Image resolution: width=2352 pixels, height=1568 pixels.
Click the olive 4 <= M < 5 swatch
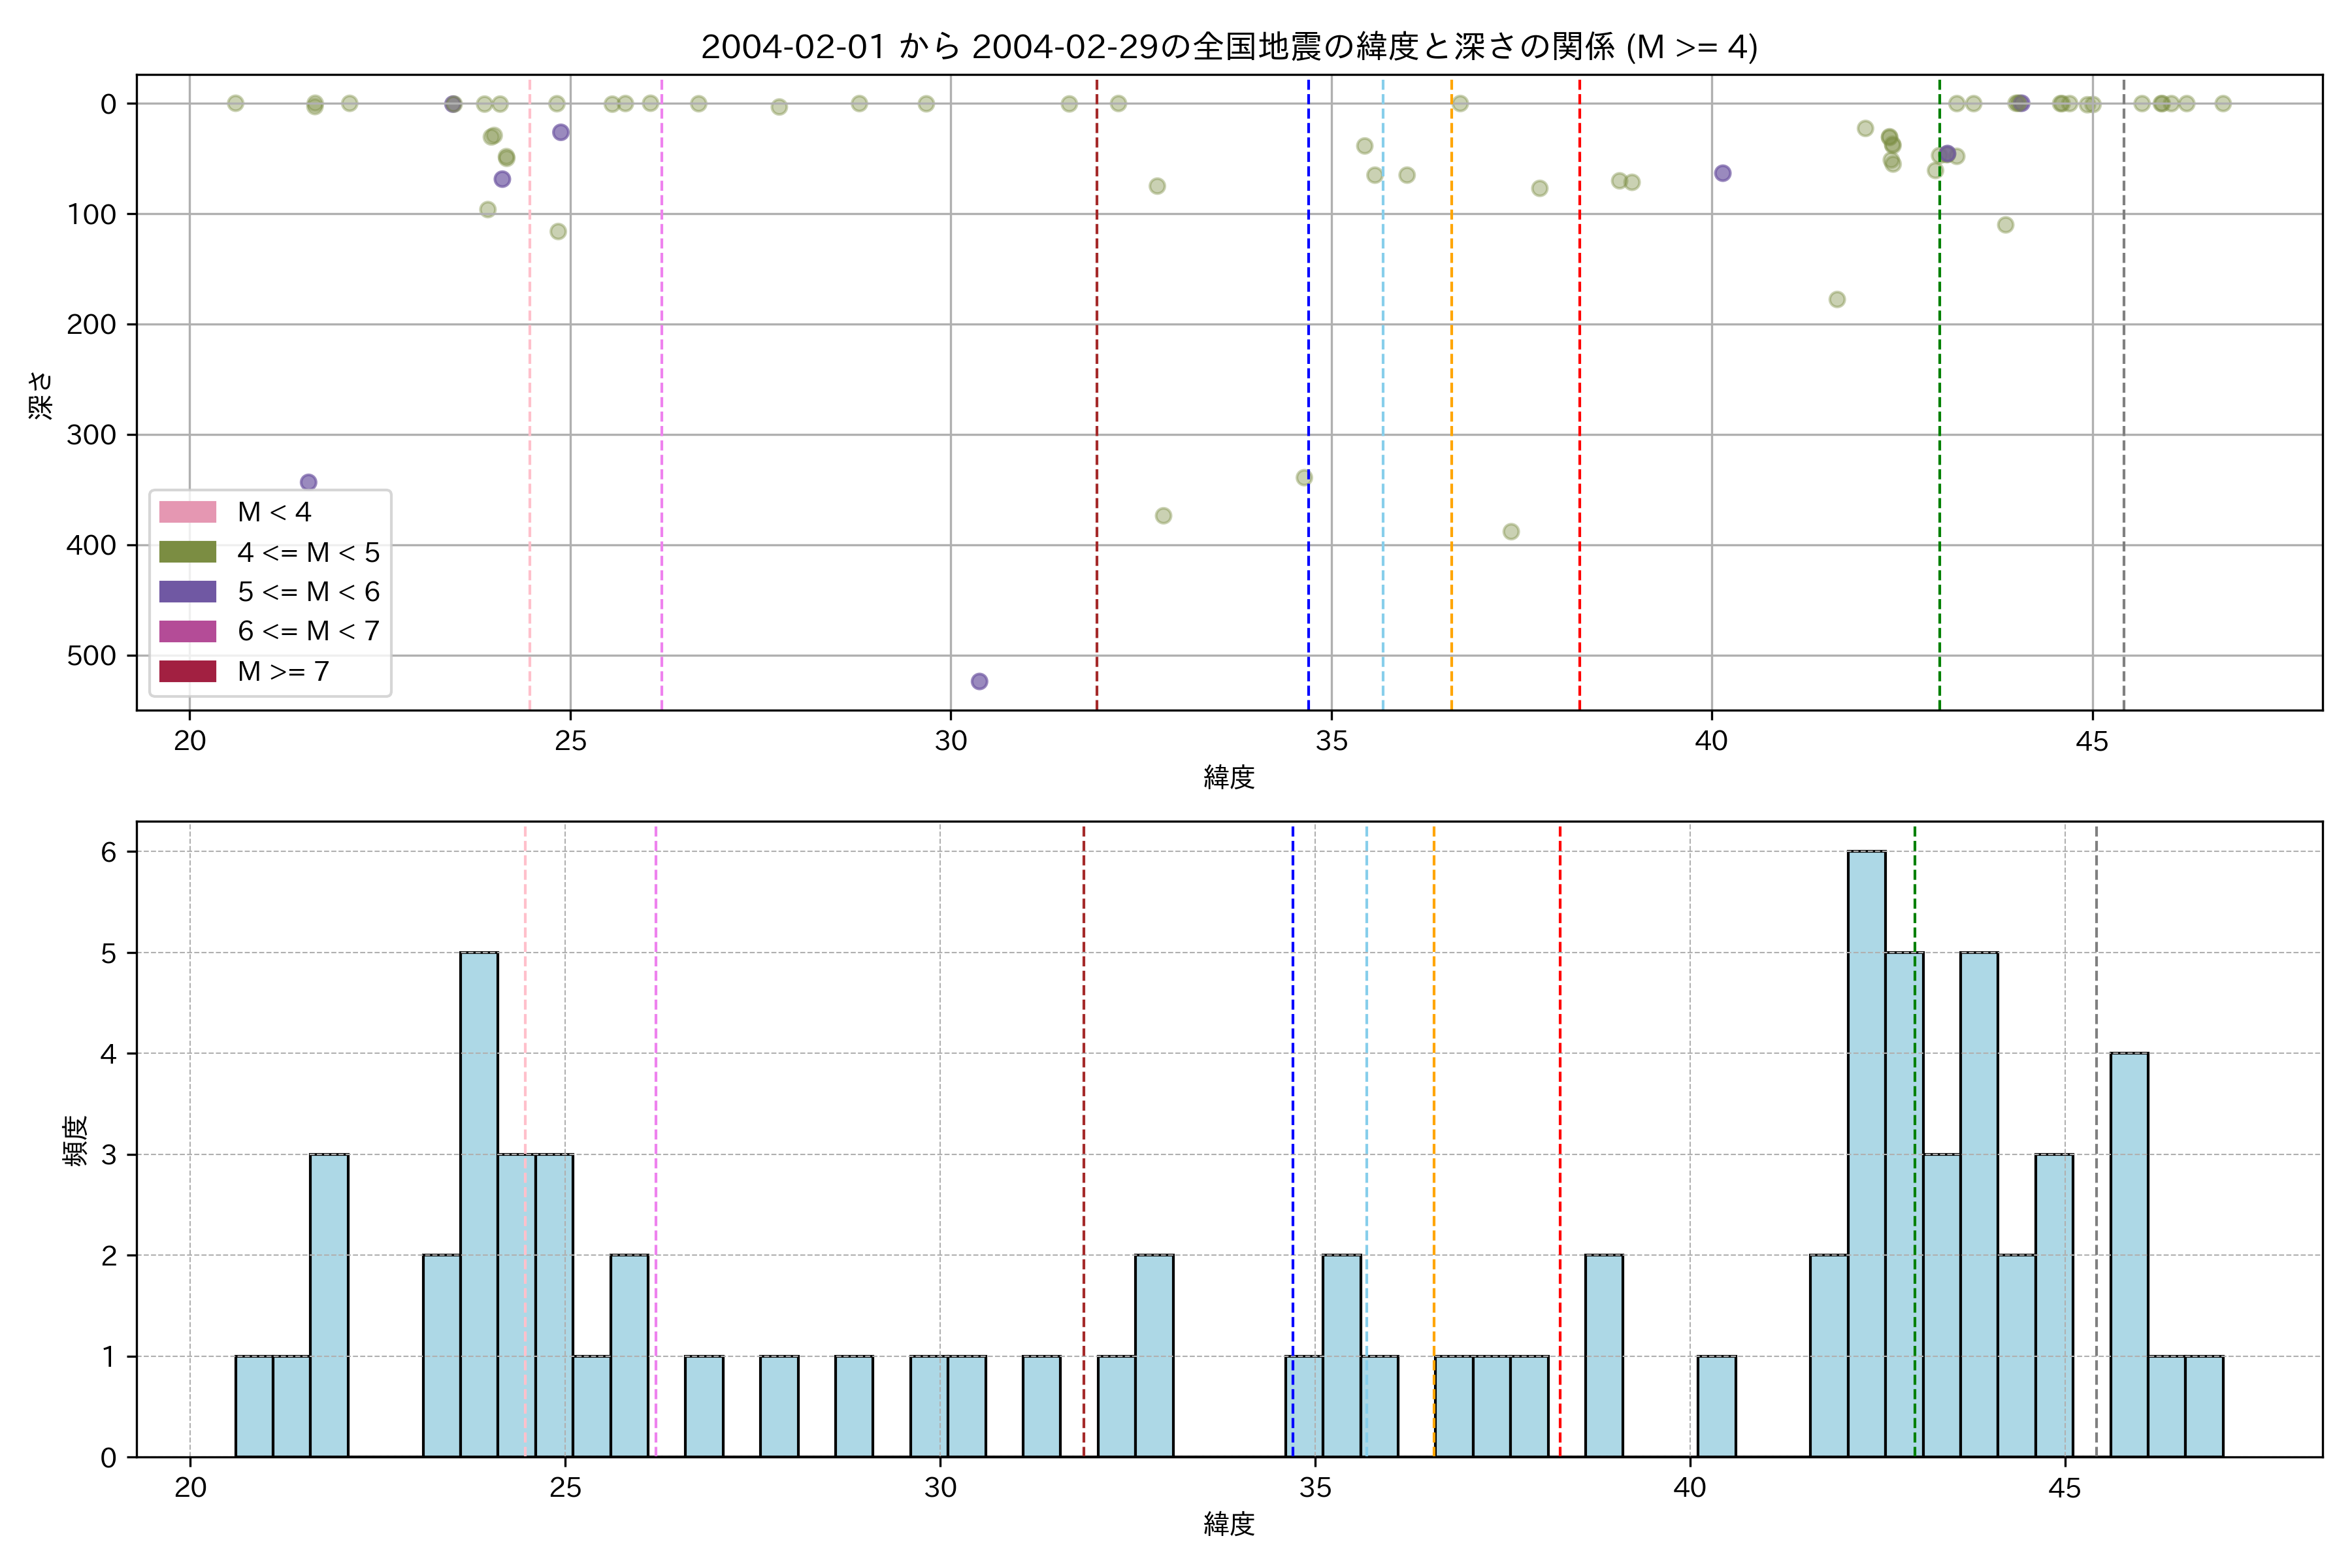click(187, 552)
